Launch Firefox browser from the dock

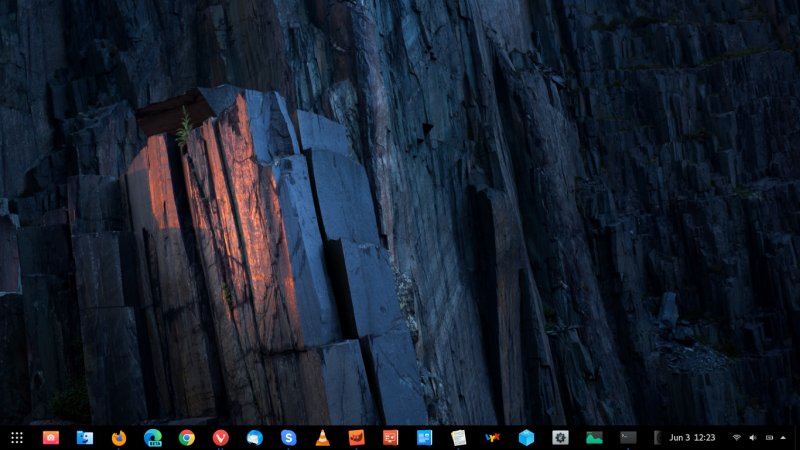119,438
